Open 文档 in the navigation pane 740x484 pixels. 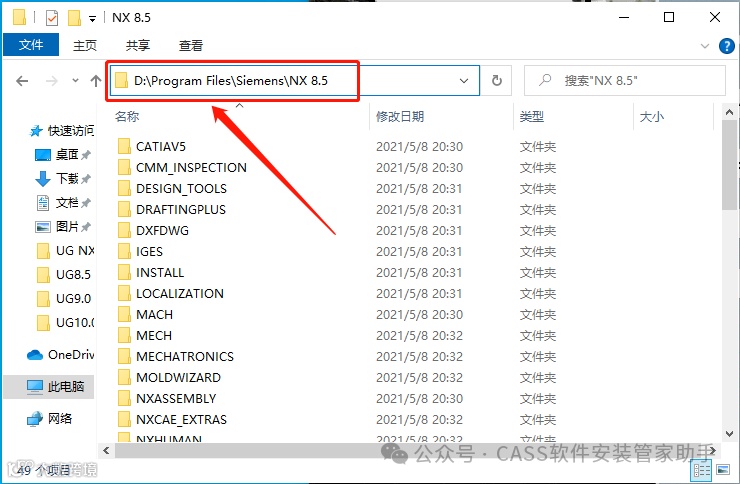coord(62,203)
